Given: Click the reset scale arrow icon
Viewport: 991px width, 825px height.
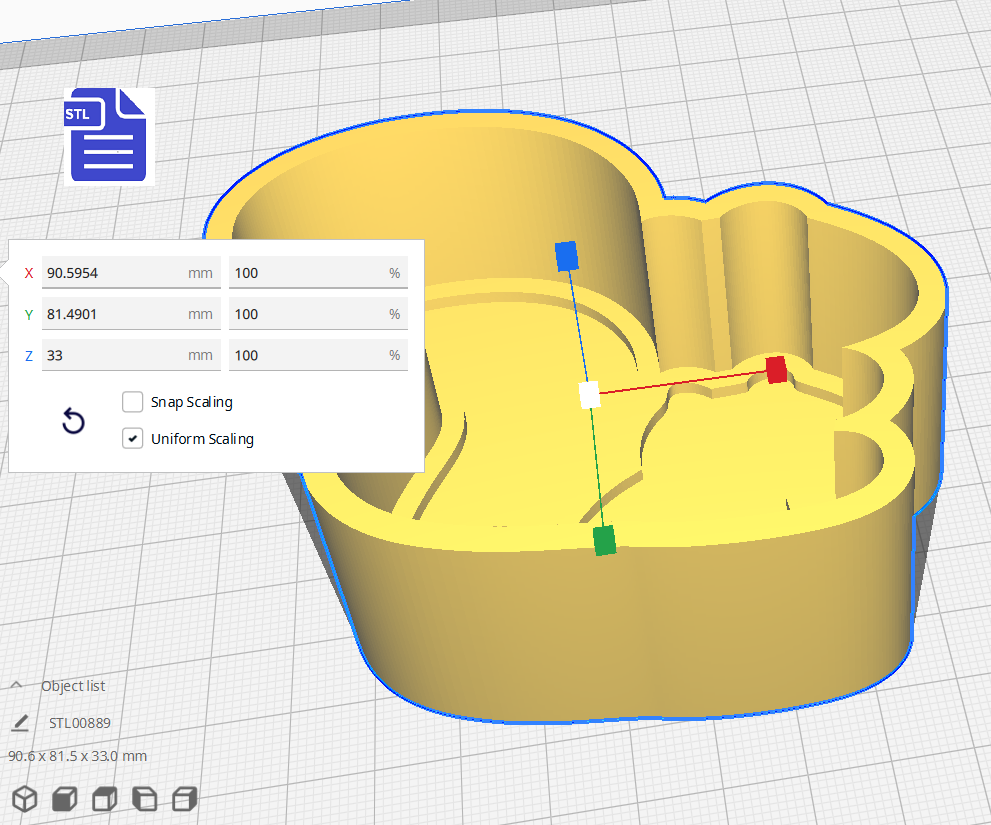Looking at the screenshot, I should [x=73, y=421].
